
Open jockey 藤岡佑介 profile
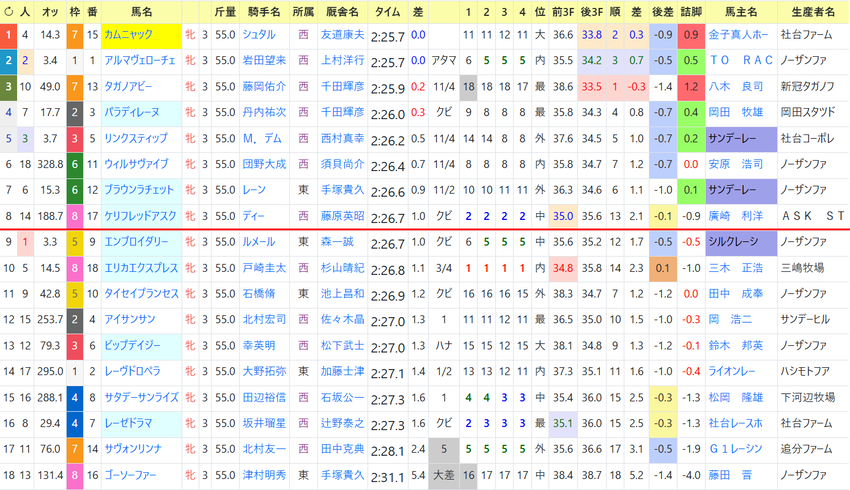264,86
